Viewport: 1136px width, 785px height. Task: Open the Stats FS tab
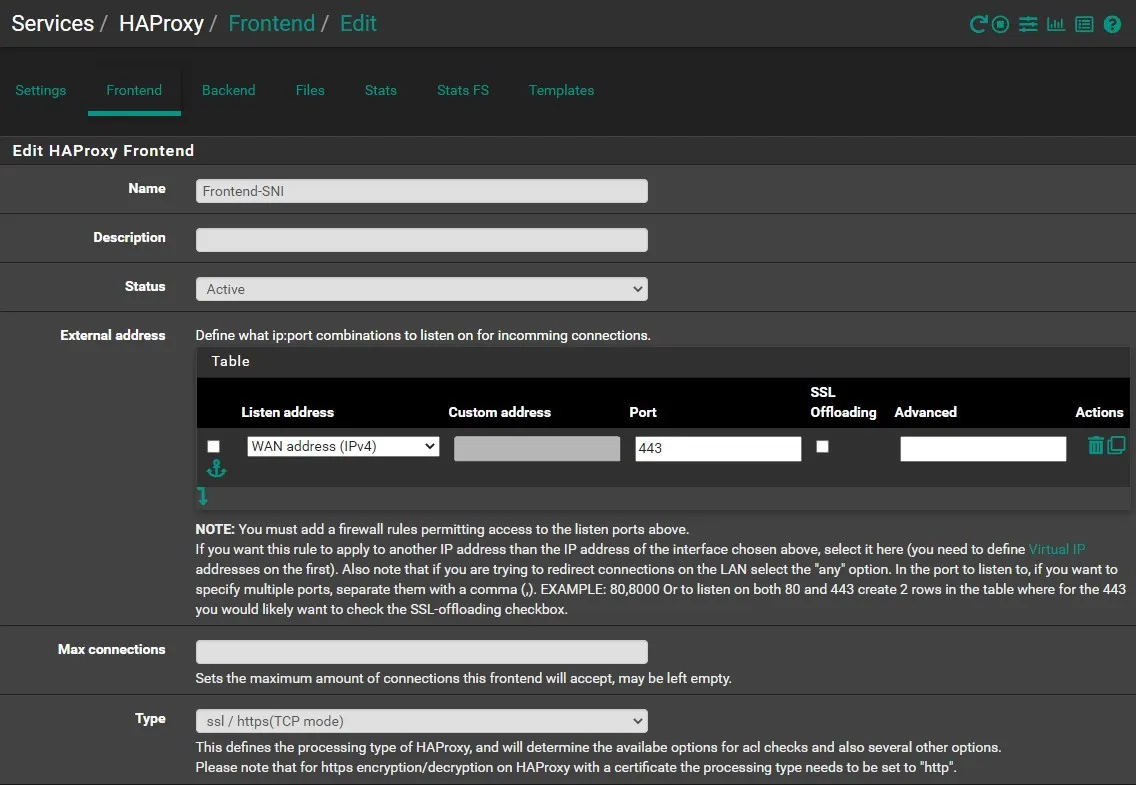click(462, 90)
